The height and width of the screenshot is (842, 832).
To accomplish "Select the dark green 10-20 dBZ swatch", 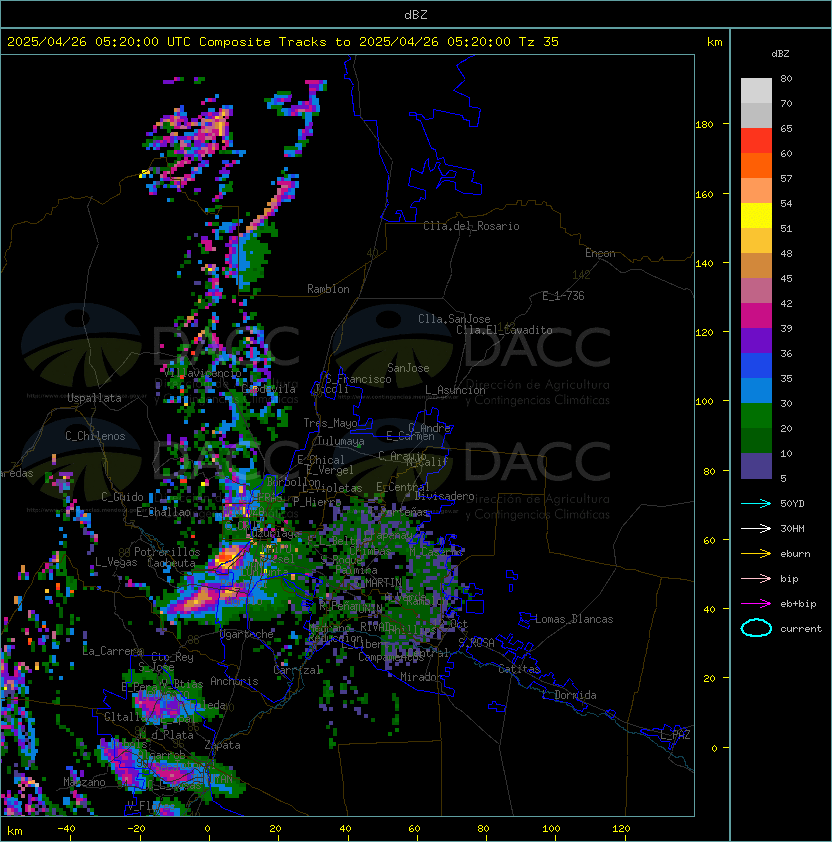I will tap(756, 440).
